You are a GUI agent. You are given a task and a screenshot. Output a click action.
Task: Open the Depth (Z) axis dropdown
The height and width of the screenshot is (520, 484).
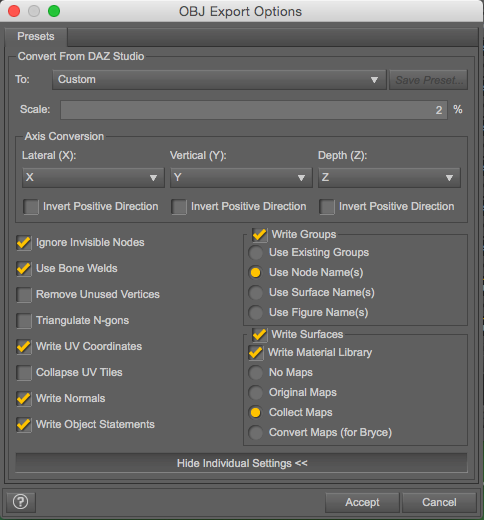389,177
